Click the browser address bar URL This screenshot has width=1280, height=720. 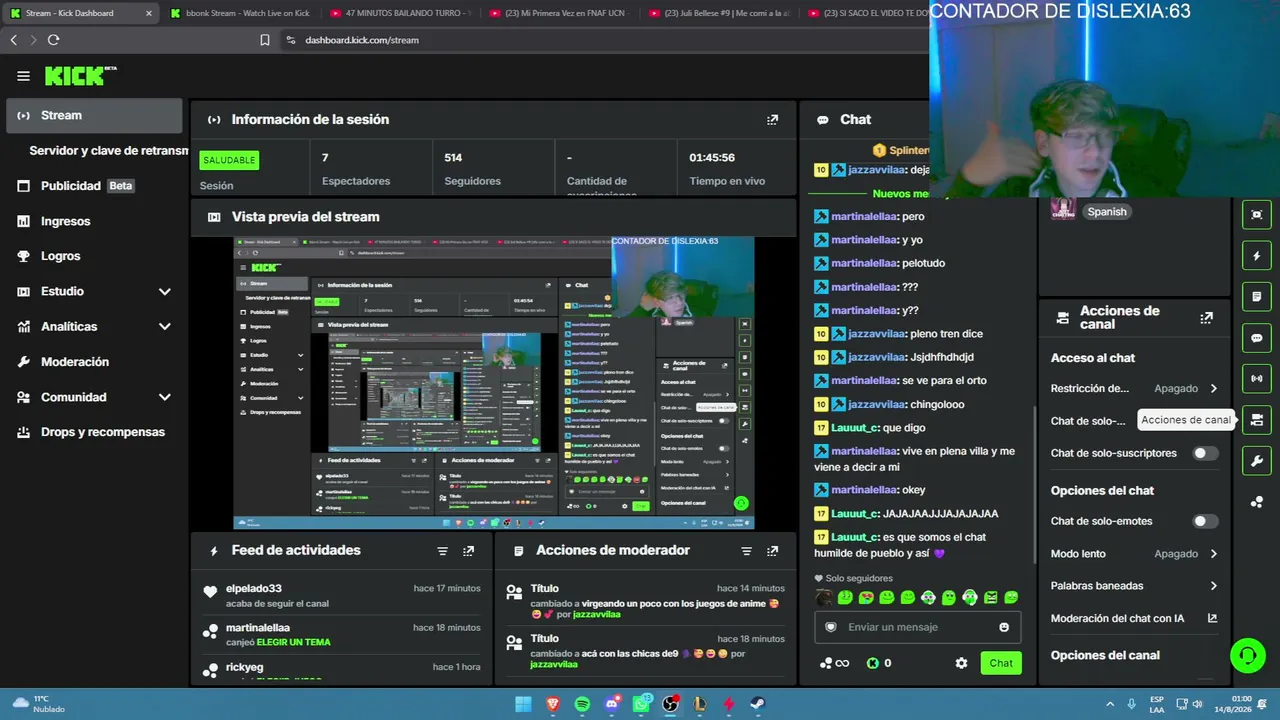pyautogui.click(x=362, y=40)
